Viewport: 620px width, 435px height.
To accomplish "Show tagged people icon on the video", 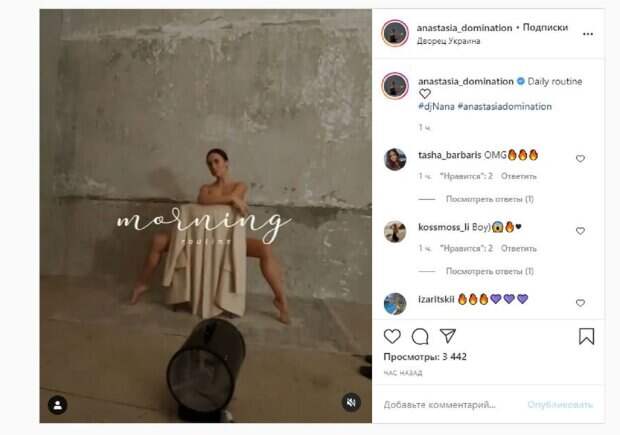I will click(x=58, y=405).
